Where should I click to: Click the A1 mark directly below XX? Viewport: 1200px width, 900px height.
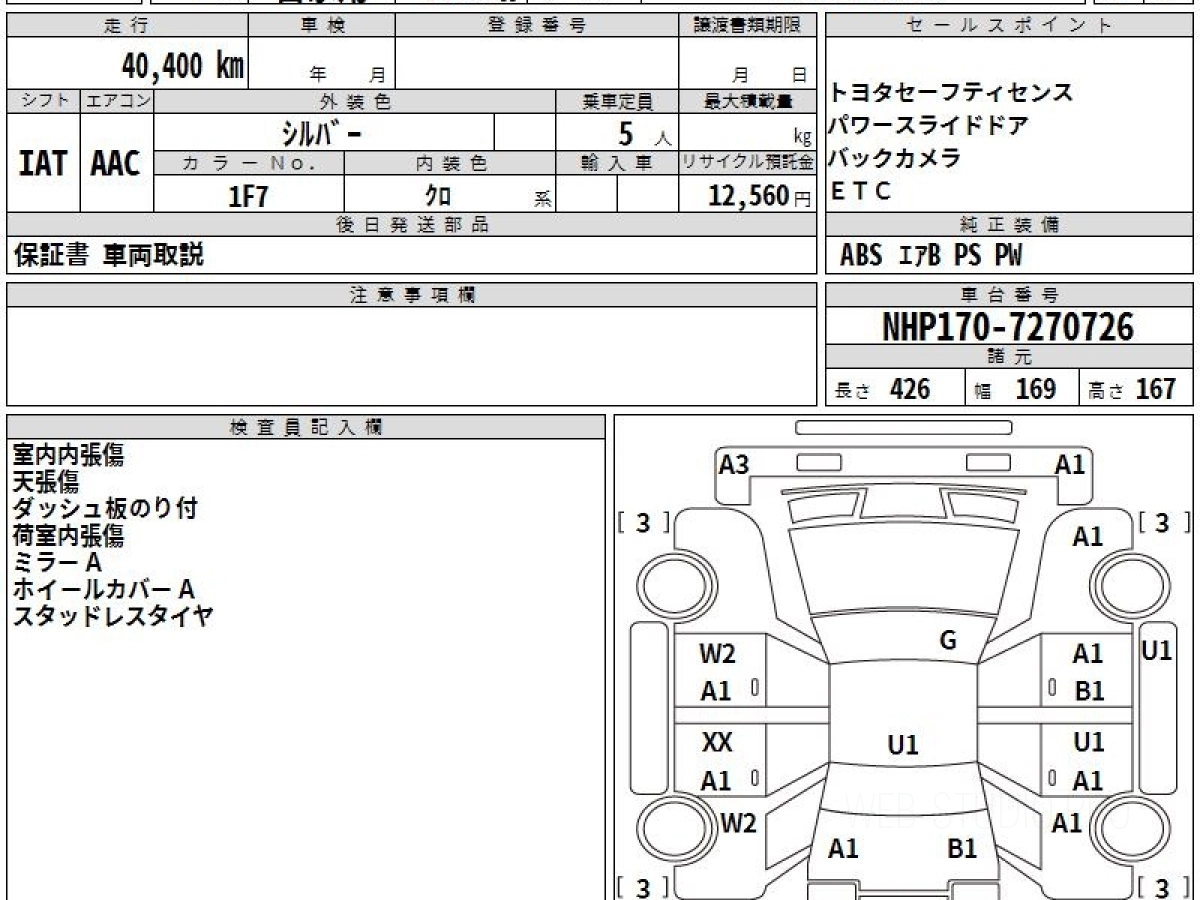pyautogui.click(x=716, y=781)
